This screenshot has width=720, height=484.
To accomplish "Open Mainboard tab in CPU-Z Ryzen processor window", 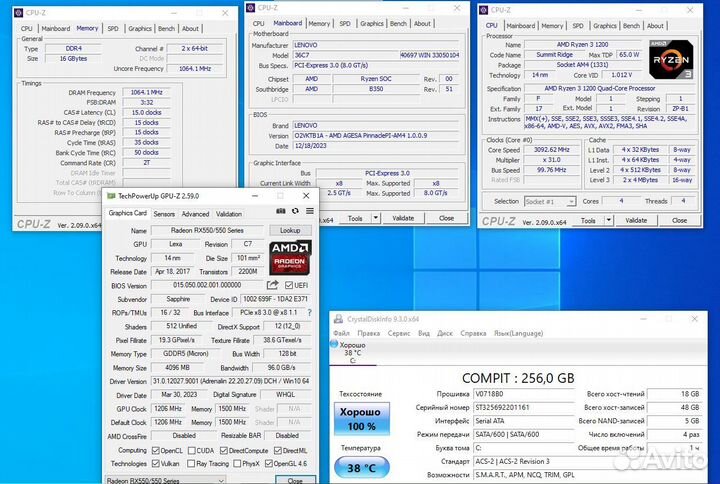I will (521, 26).
